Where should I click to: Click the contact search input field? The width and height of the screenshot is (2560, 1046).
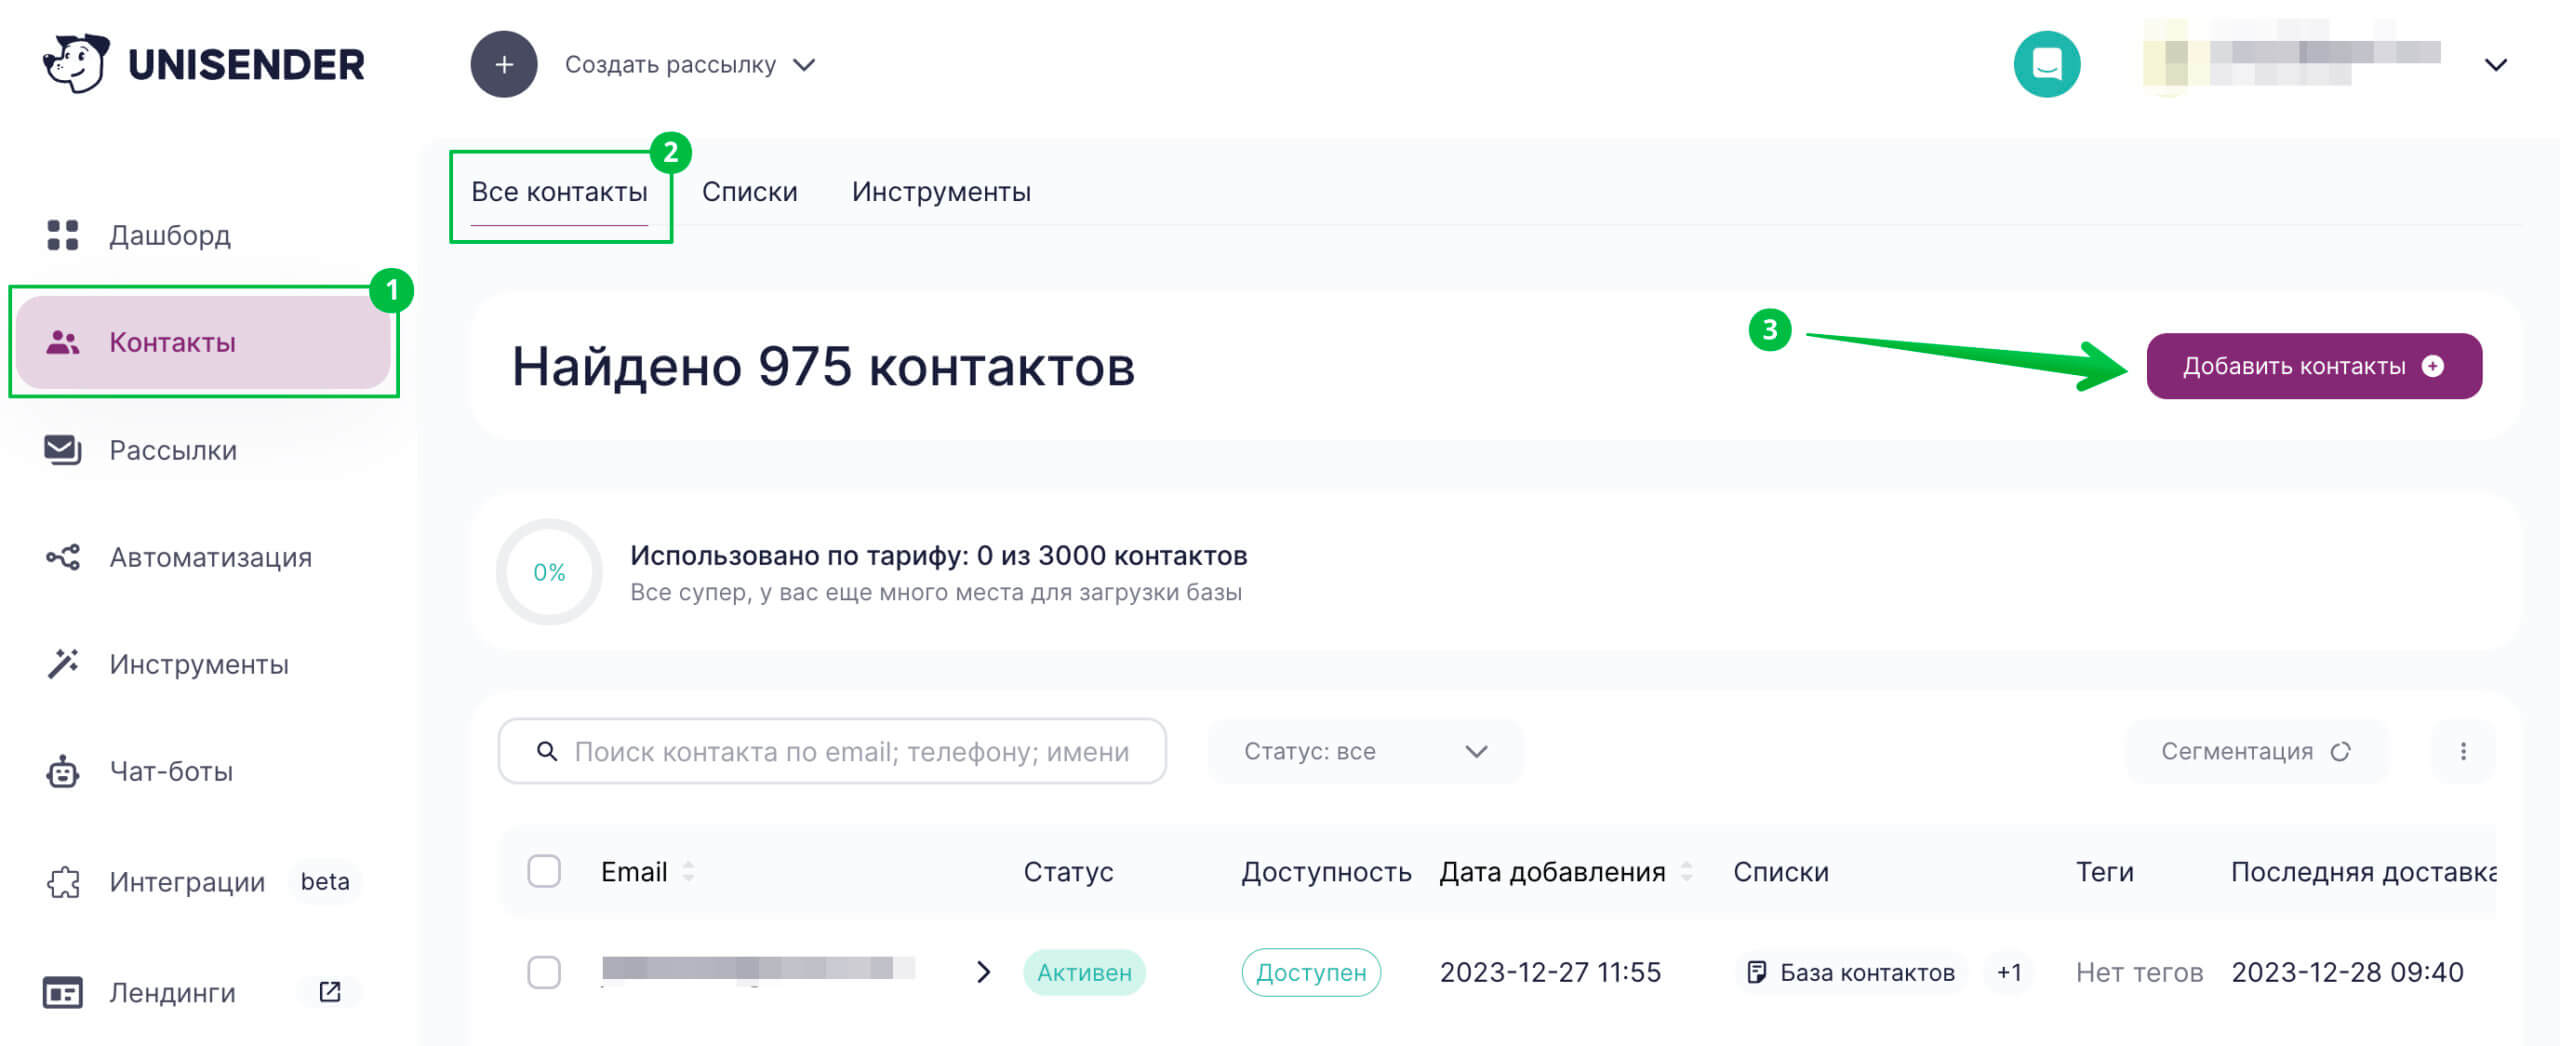pos(830,751)
